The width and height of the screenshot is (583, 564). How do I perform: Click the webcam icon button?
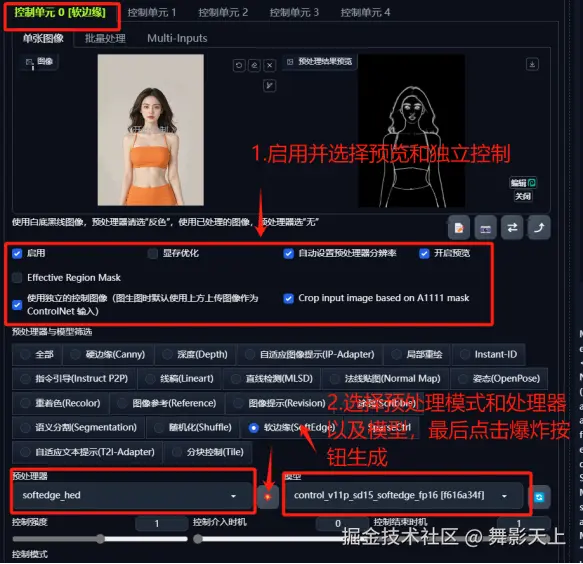[x=486, y=228]
